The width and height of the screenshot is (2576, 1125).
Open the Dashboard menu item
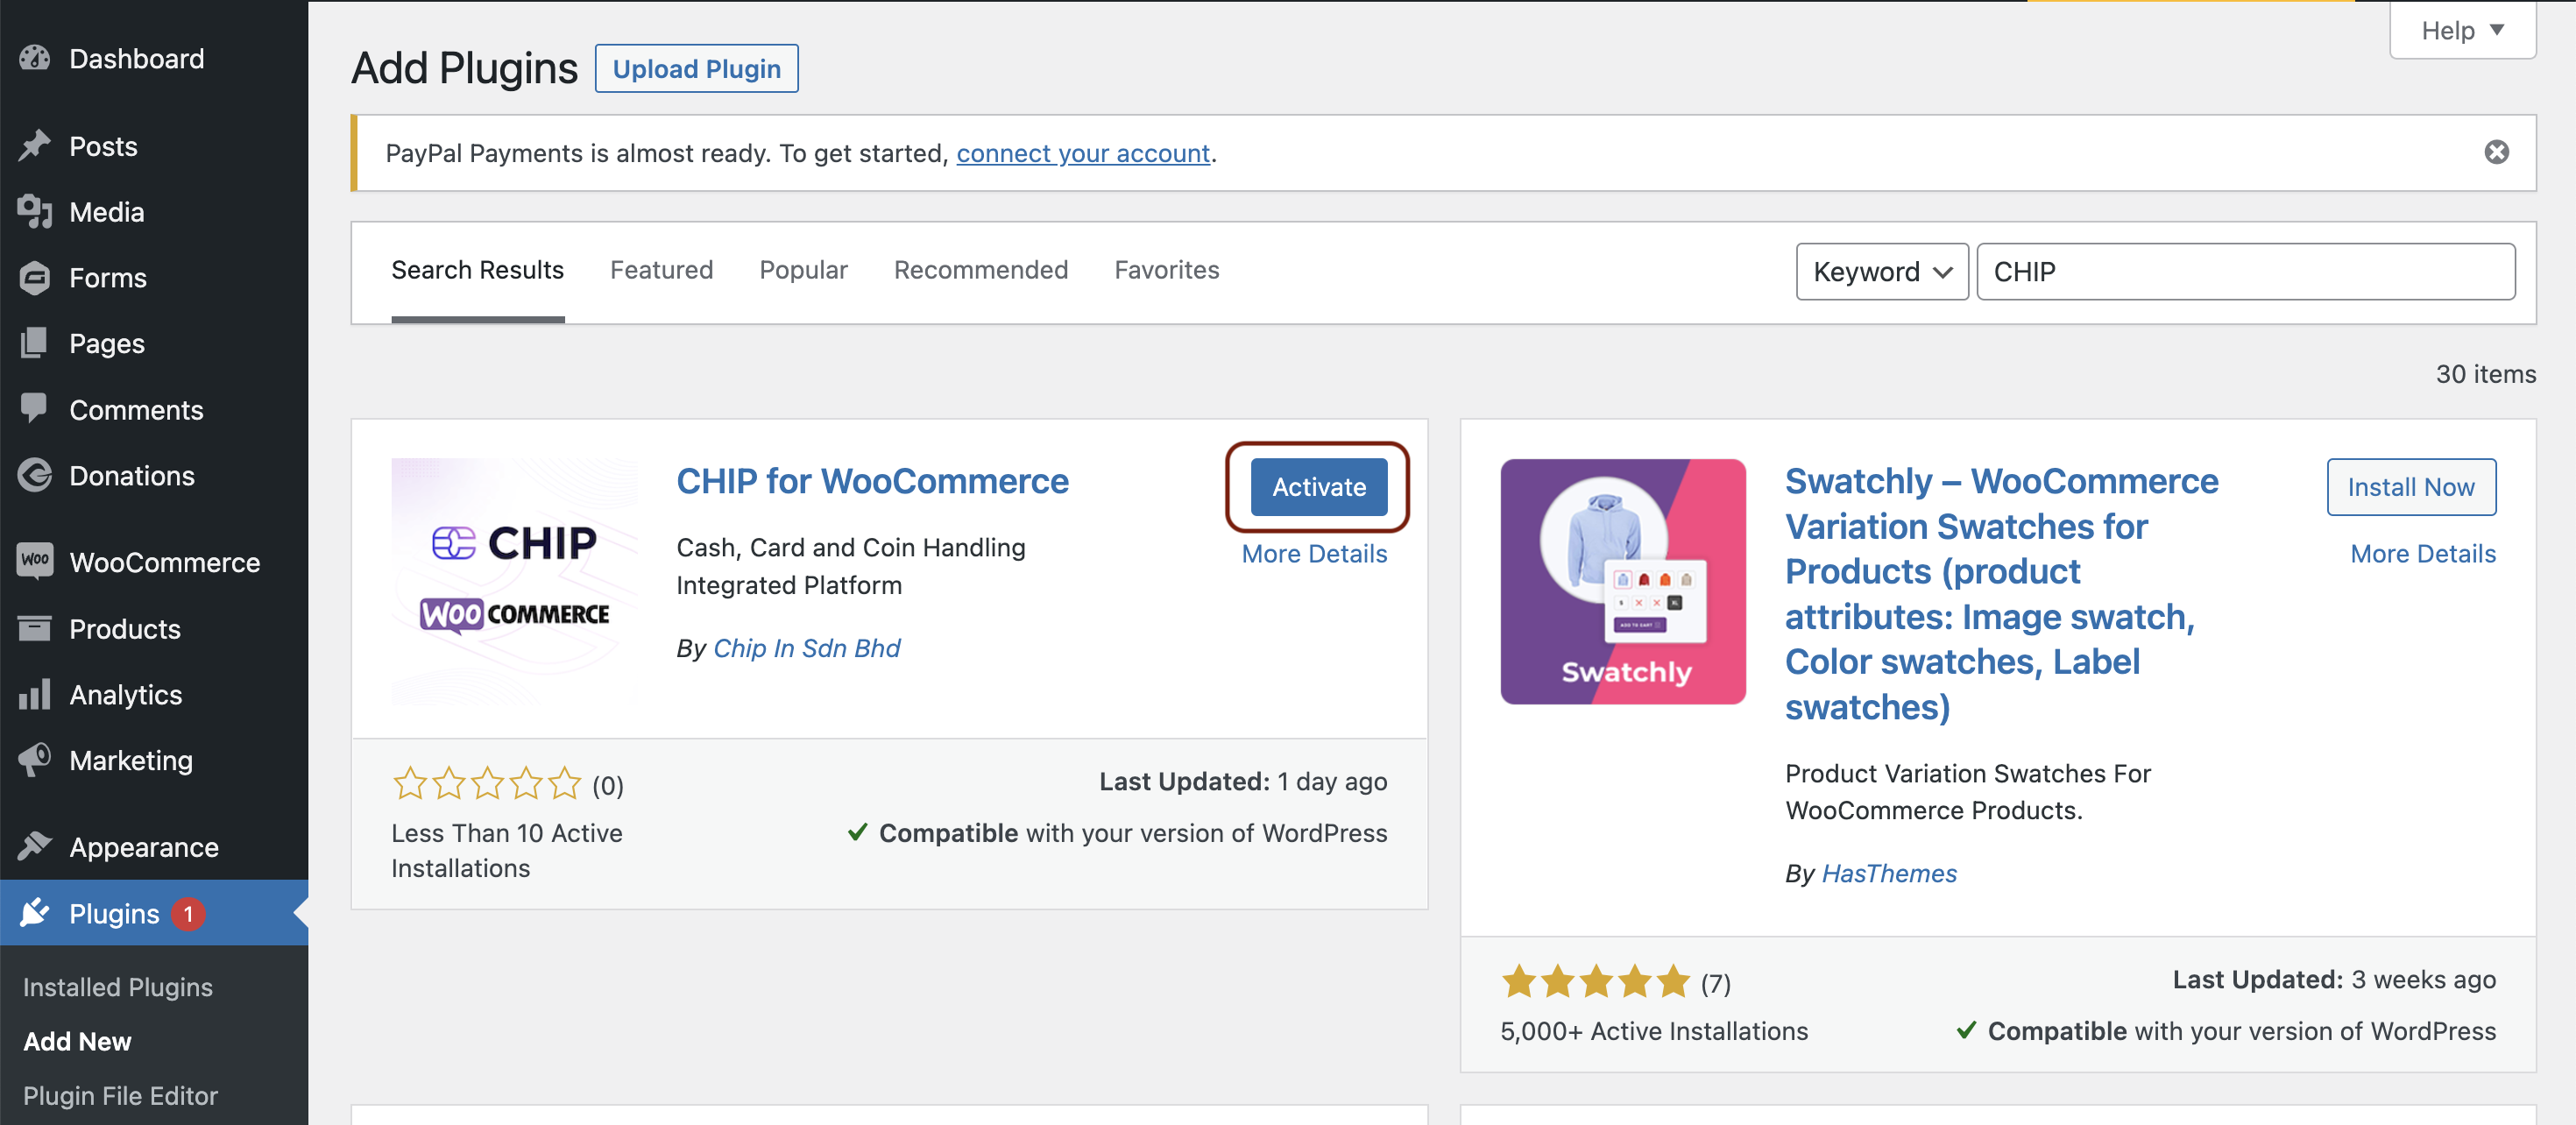click(x=154, y=59)
